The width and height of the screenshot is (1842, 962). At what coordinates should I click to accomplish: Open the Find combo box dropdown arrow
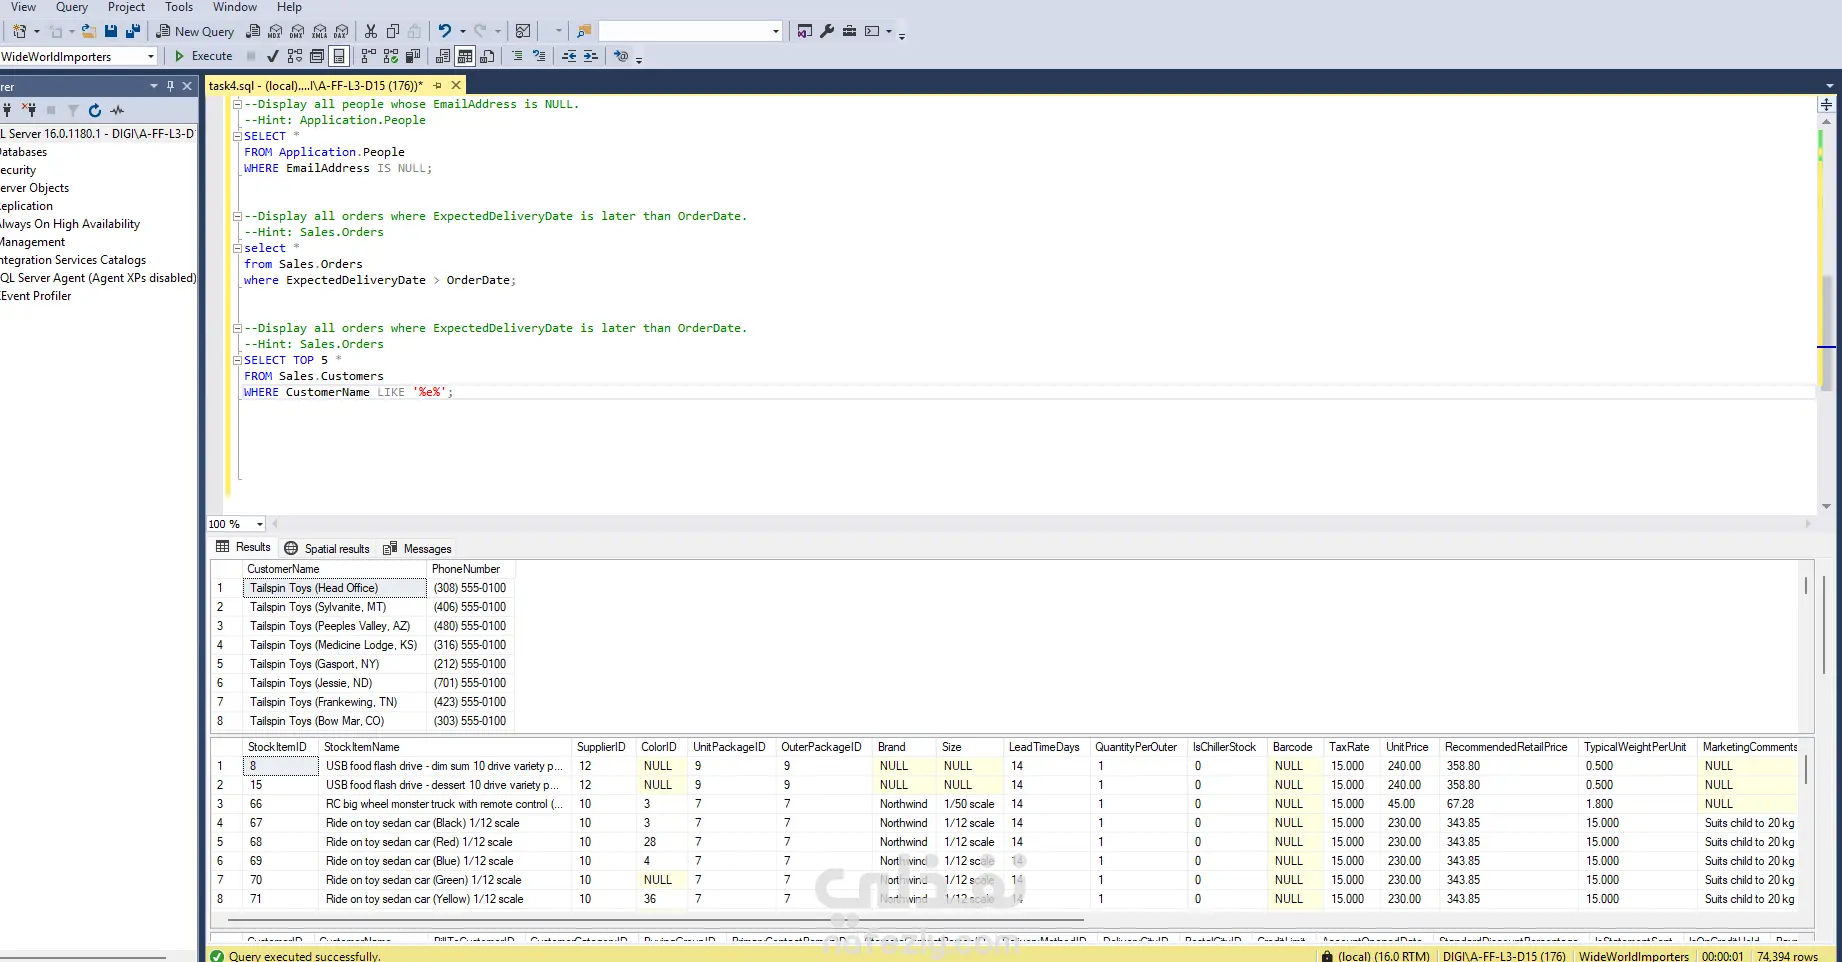[776, 31]
